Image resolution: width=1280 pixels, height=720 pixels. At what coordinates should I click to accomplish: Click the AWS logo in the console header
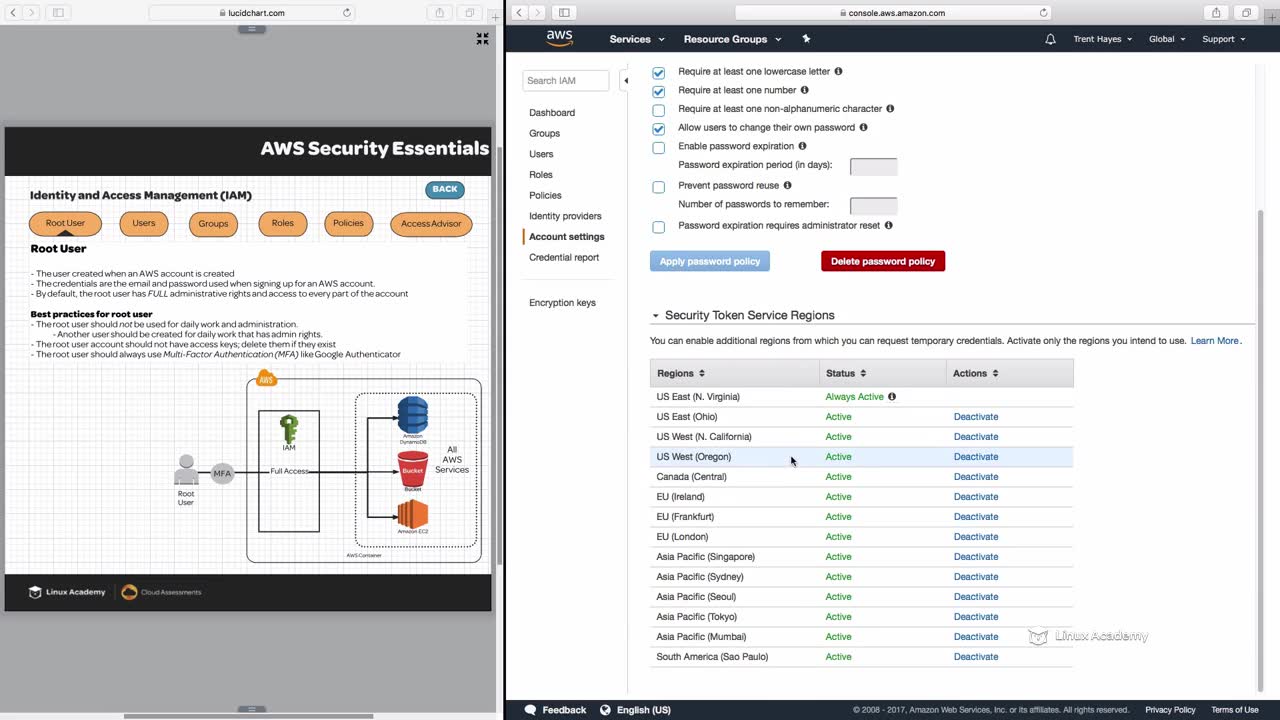[559, 38]
